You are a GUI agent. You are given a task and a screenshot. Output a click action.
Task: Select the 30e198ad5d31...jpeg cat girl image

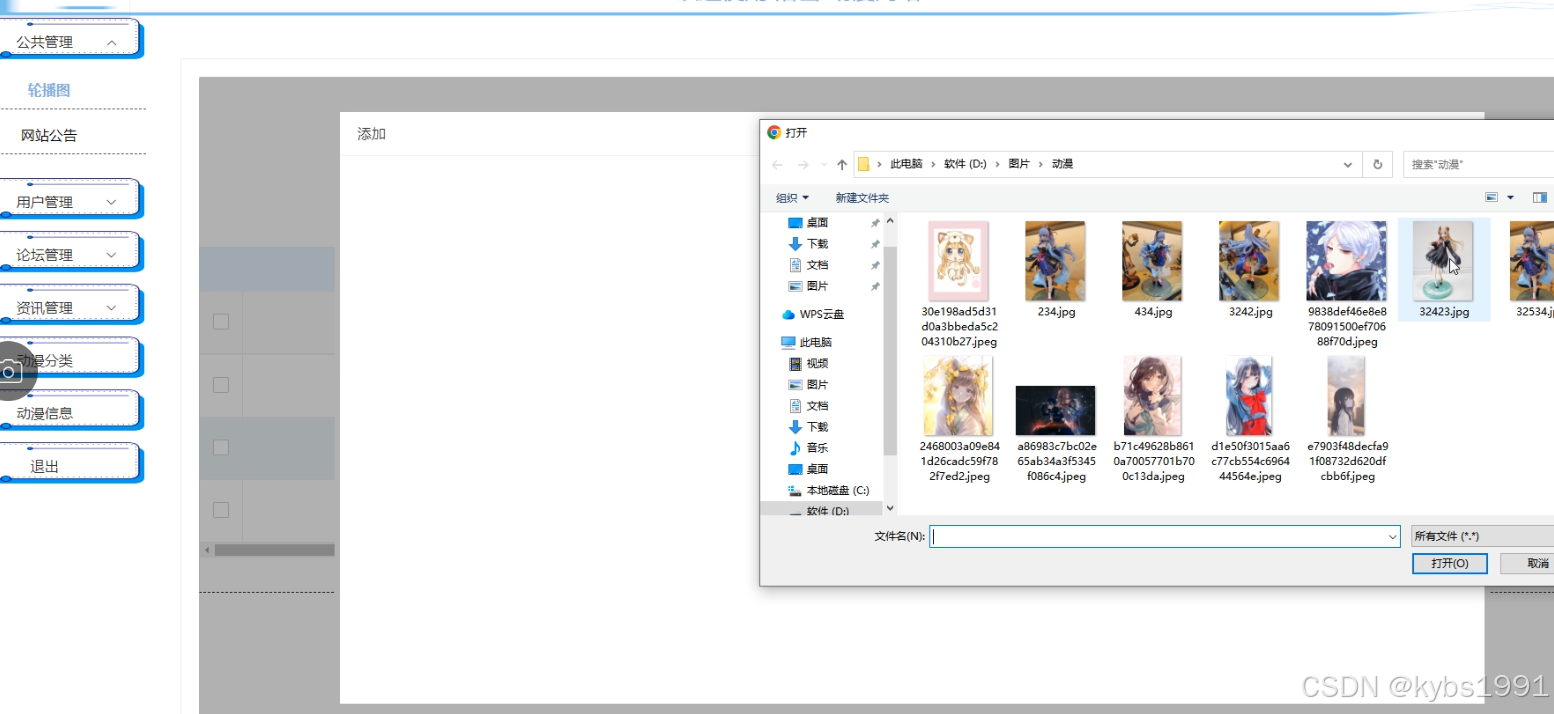click(x=958, y=261)
